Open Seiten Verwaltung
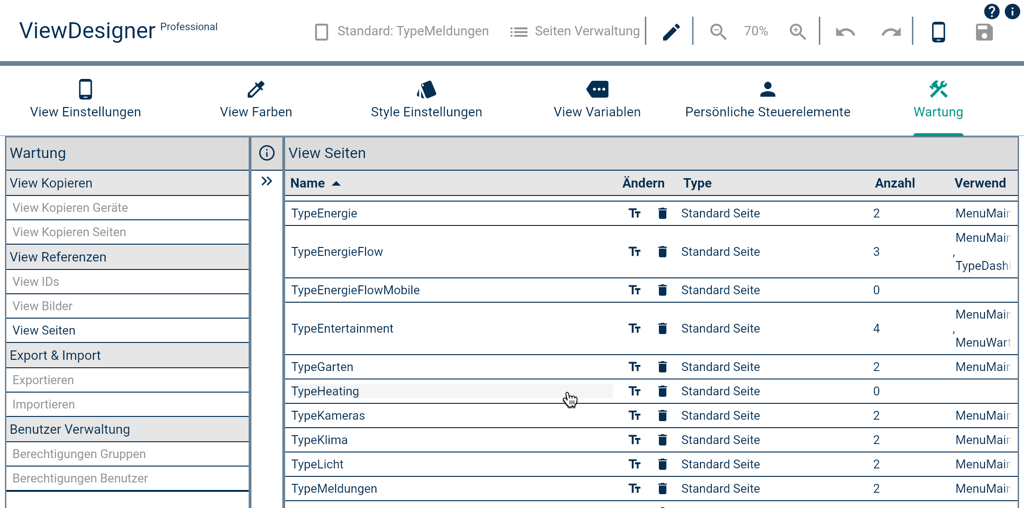This screenshot has width=1024, height=508. (x=575, y=31)
